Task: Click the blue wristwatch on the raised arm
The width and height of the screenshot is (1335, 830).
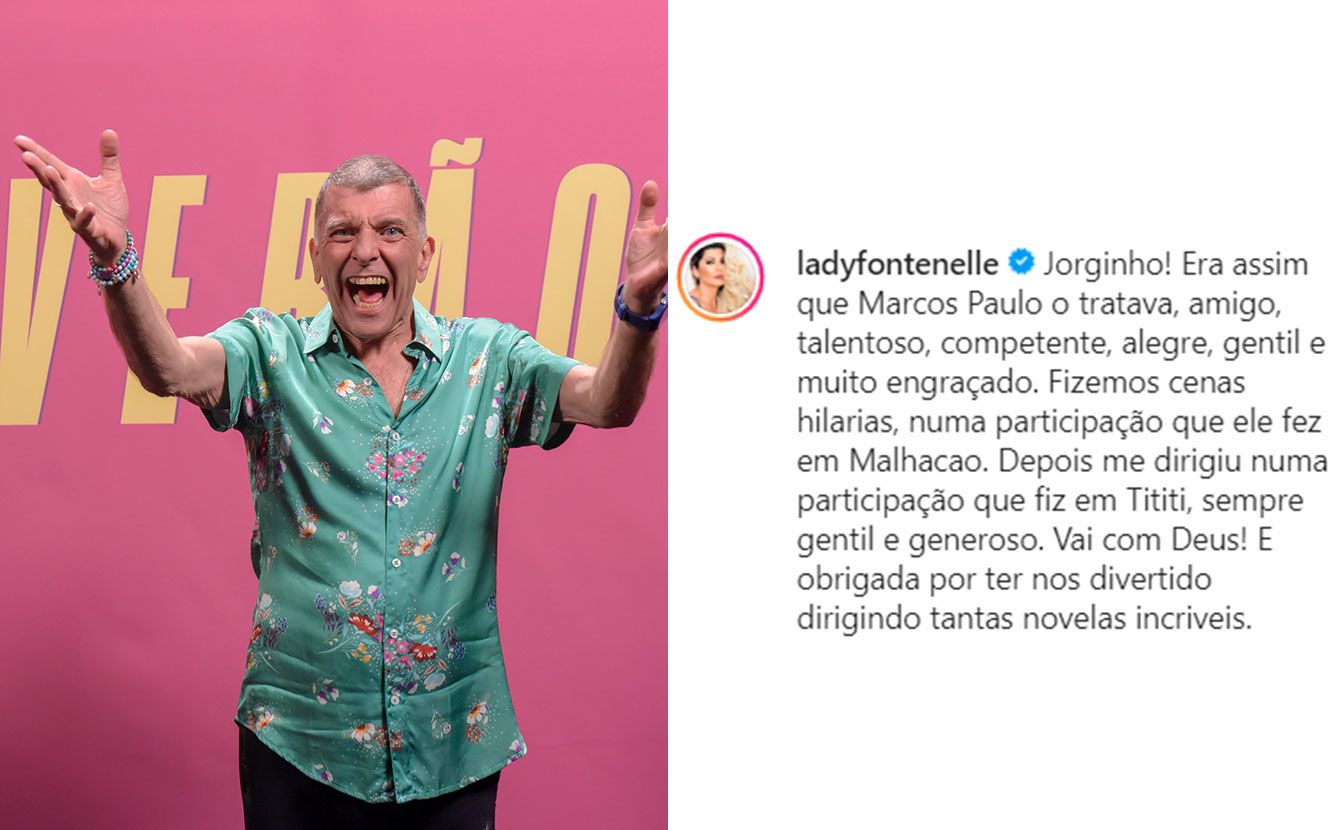Action: [x=639, y=310]
